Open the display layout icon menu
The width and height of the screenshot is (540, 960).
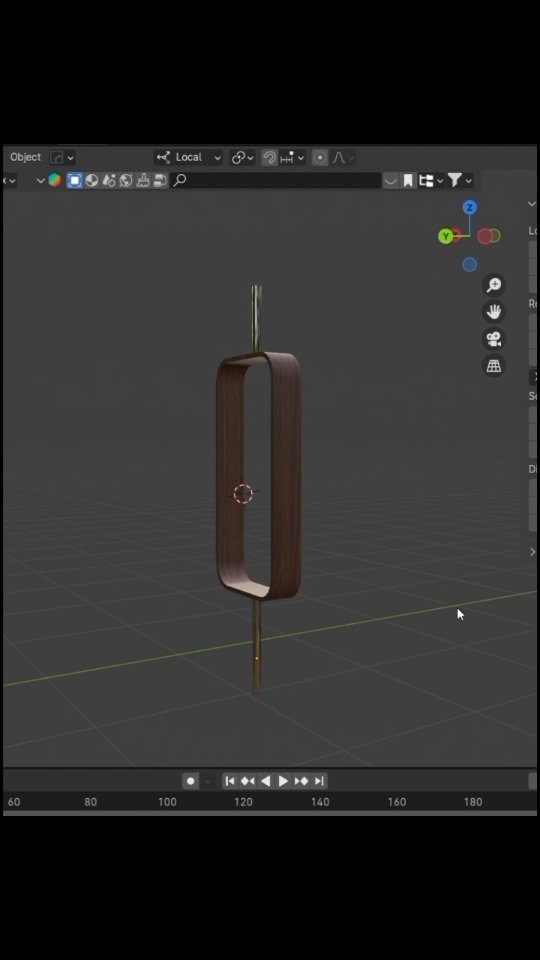point(430,181)
